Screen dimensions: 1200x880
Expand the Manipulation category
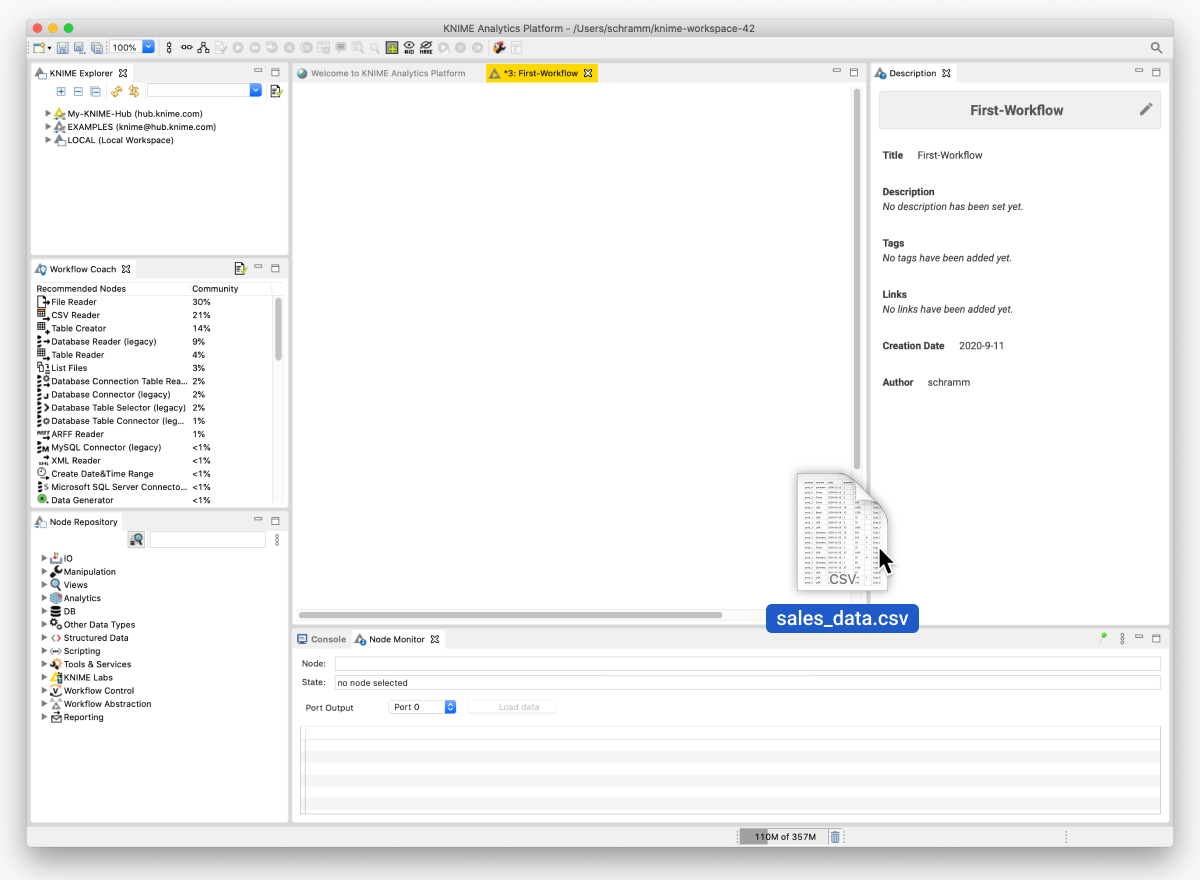pos(44,571)
